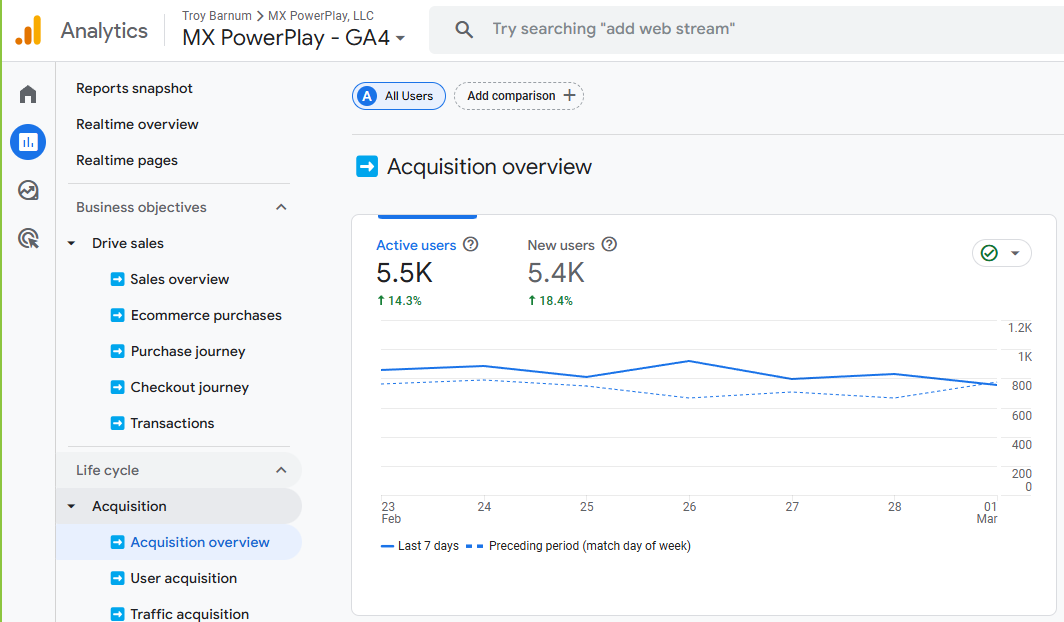
Task: Click the User acquisition arrow icon
Action: point(117,578)
